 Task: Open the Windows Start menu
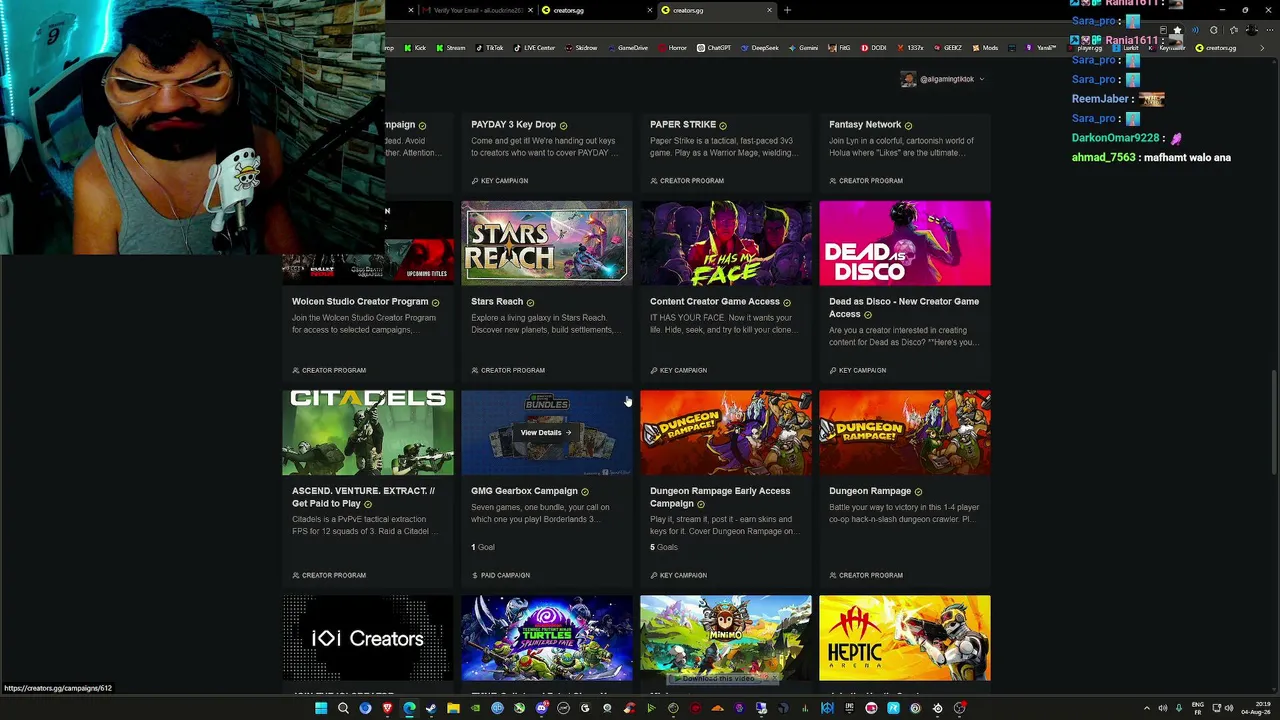coord(321,708)
